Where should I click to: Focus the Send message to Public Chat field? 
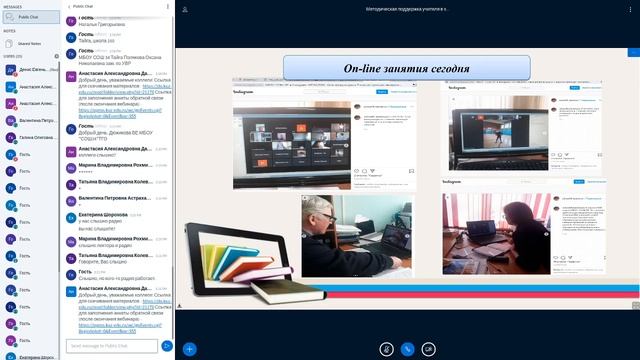112,346
